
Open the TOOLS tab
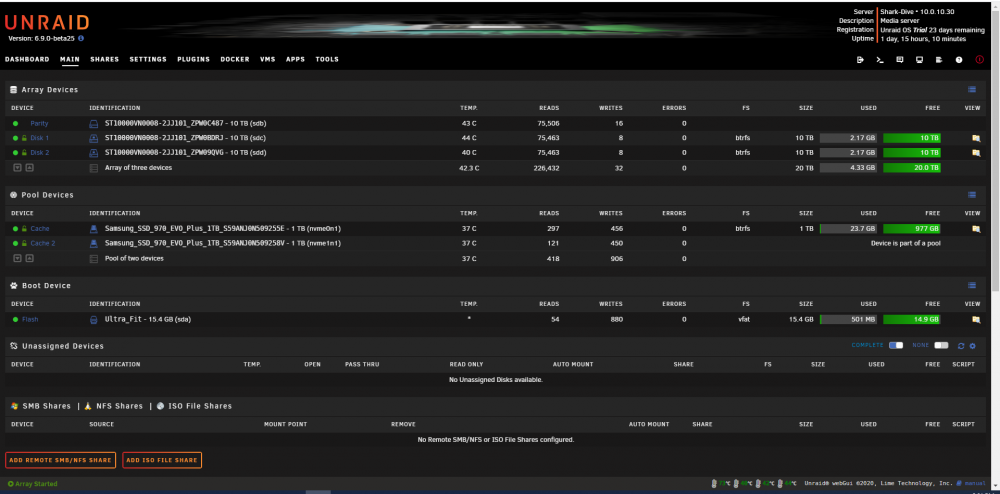[x=327, y=59]
